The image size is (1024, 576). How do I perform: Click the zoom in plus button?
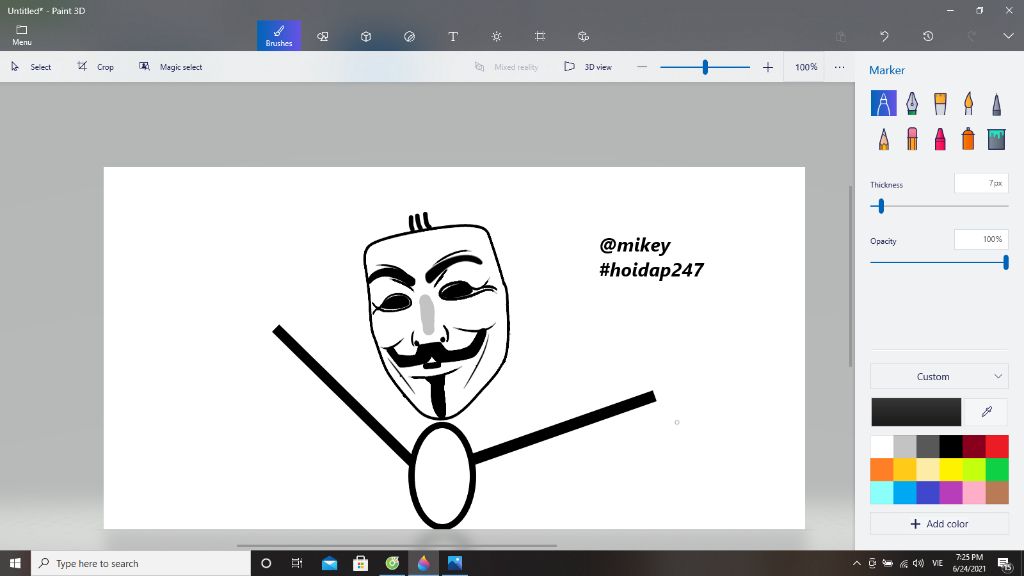pyautogui.click(x=768, y=67)
